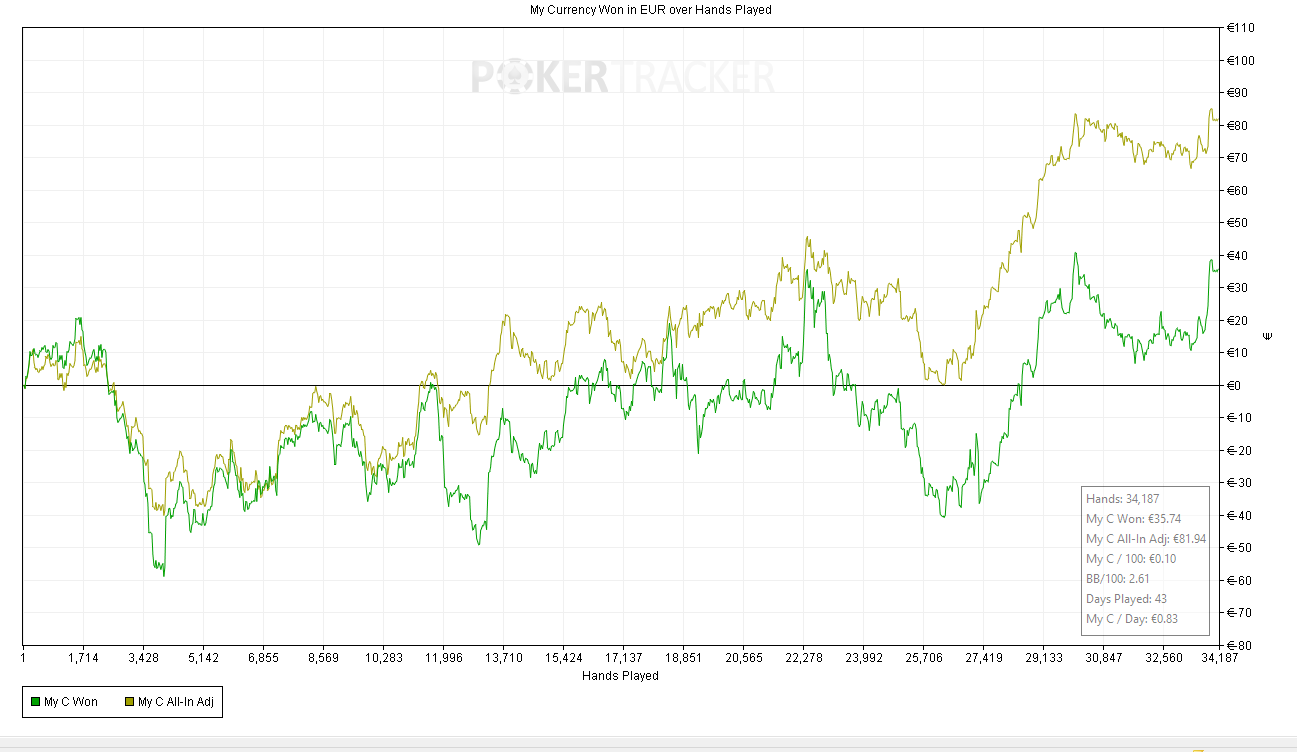Click Days Played: 43 summary line
Image resolution: width=1297 pixels, height=752 pixels.
click(x=1127, y=599)
